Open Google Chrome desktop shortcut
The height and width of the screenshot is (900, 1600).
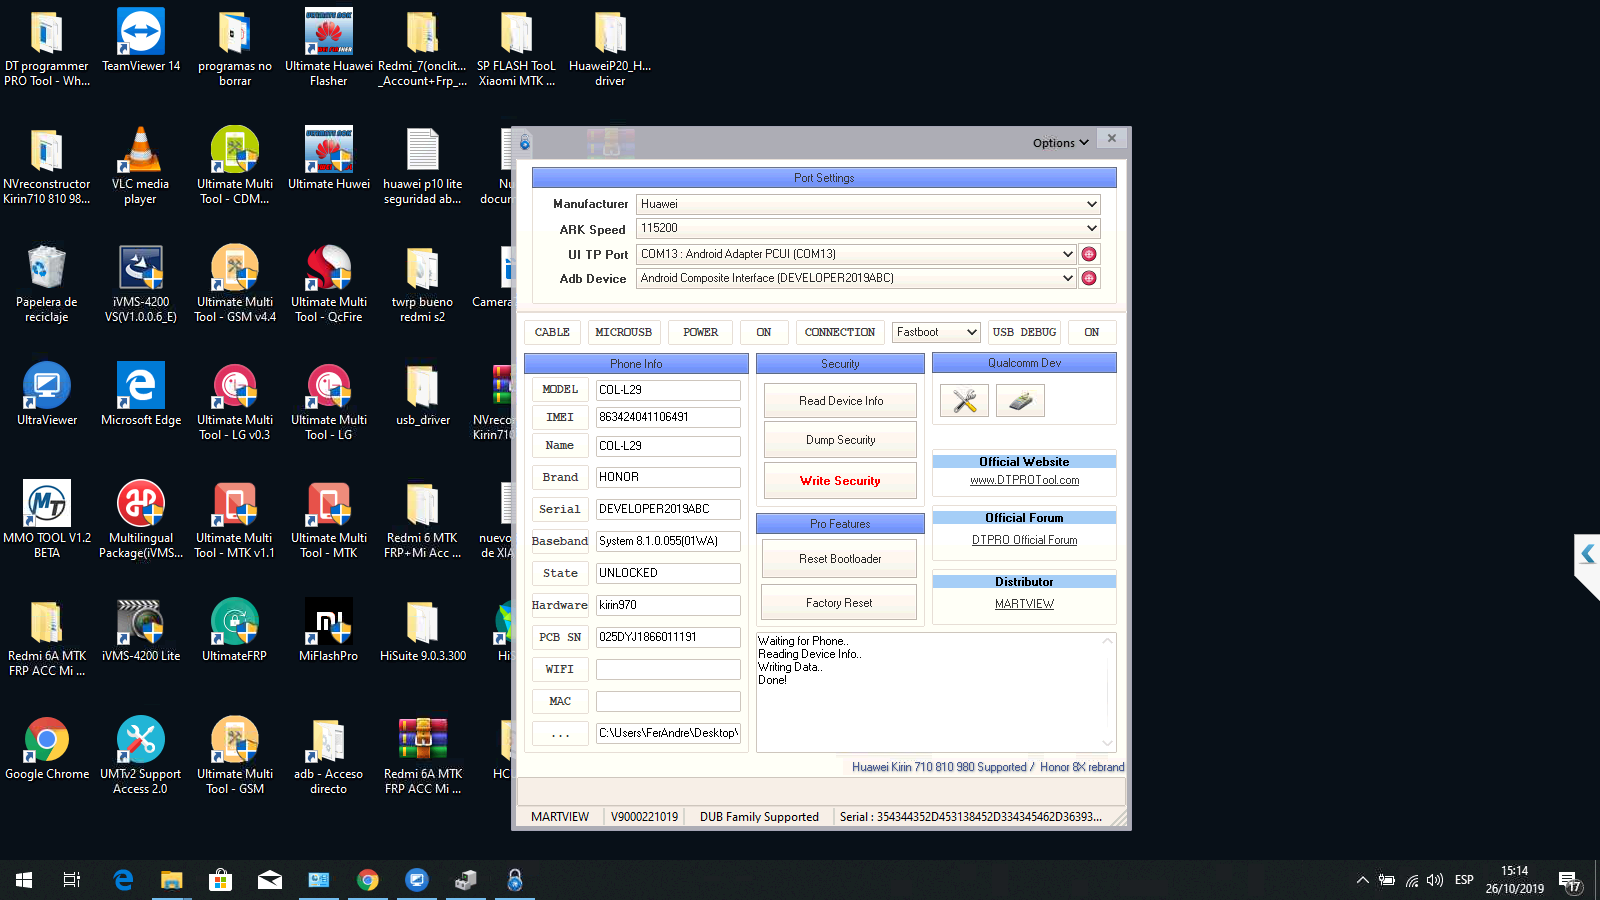47,748
